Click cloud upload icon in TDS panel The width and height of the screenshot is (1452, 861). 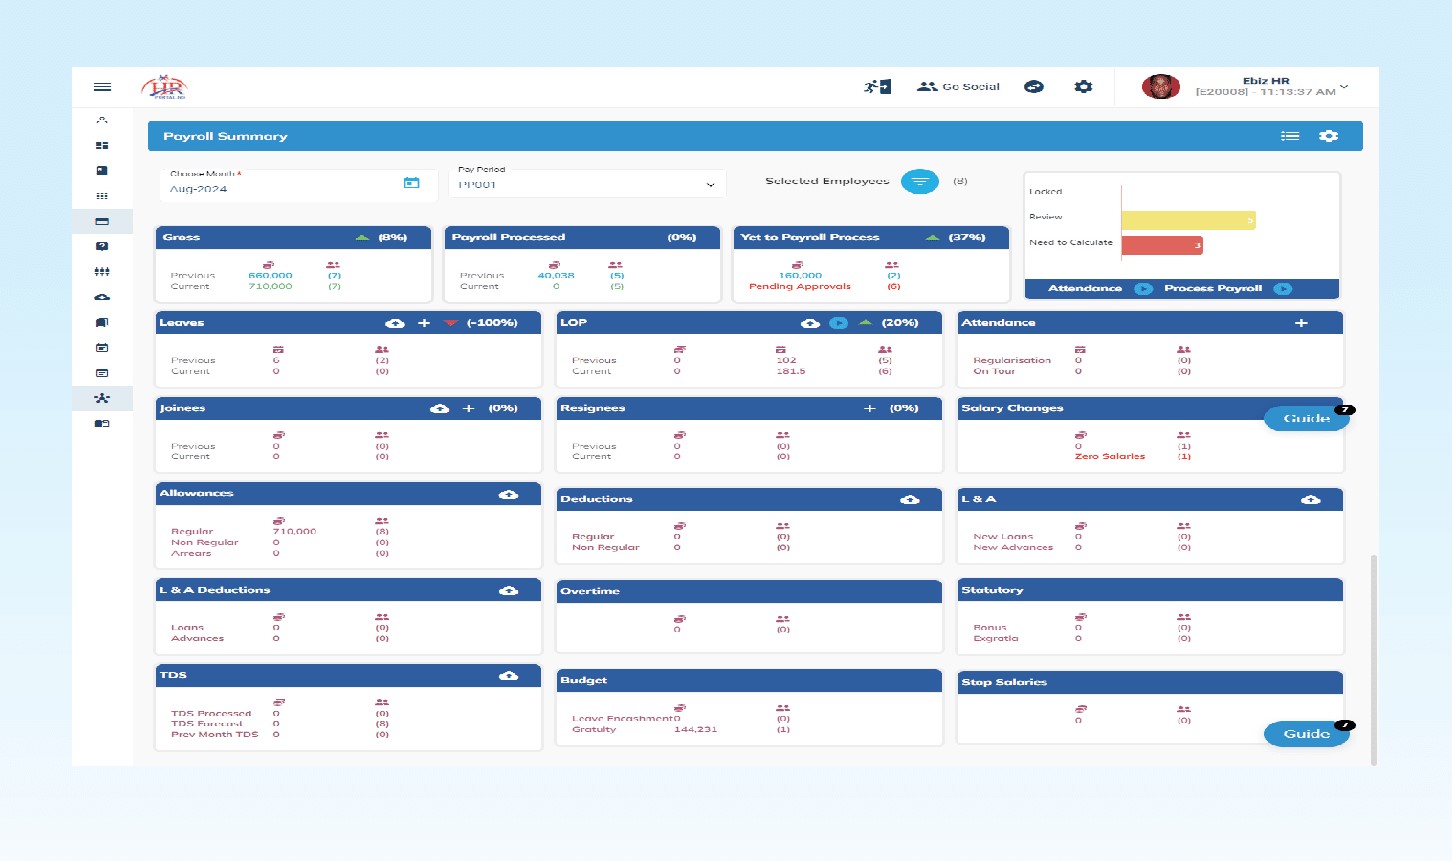tap(508, 676)
